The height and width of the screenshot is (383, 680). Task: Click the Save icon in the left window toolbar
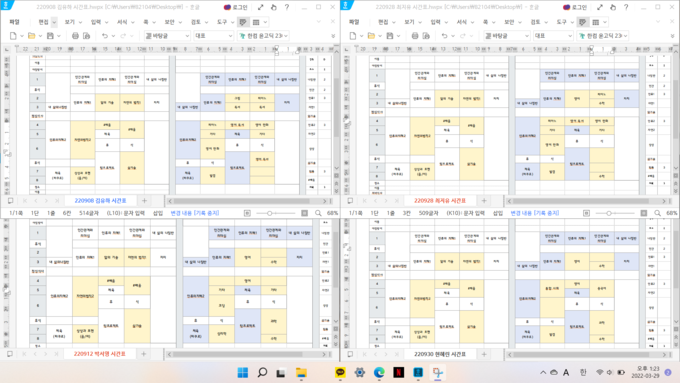click(50, 36)
